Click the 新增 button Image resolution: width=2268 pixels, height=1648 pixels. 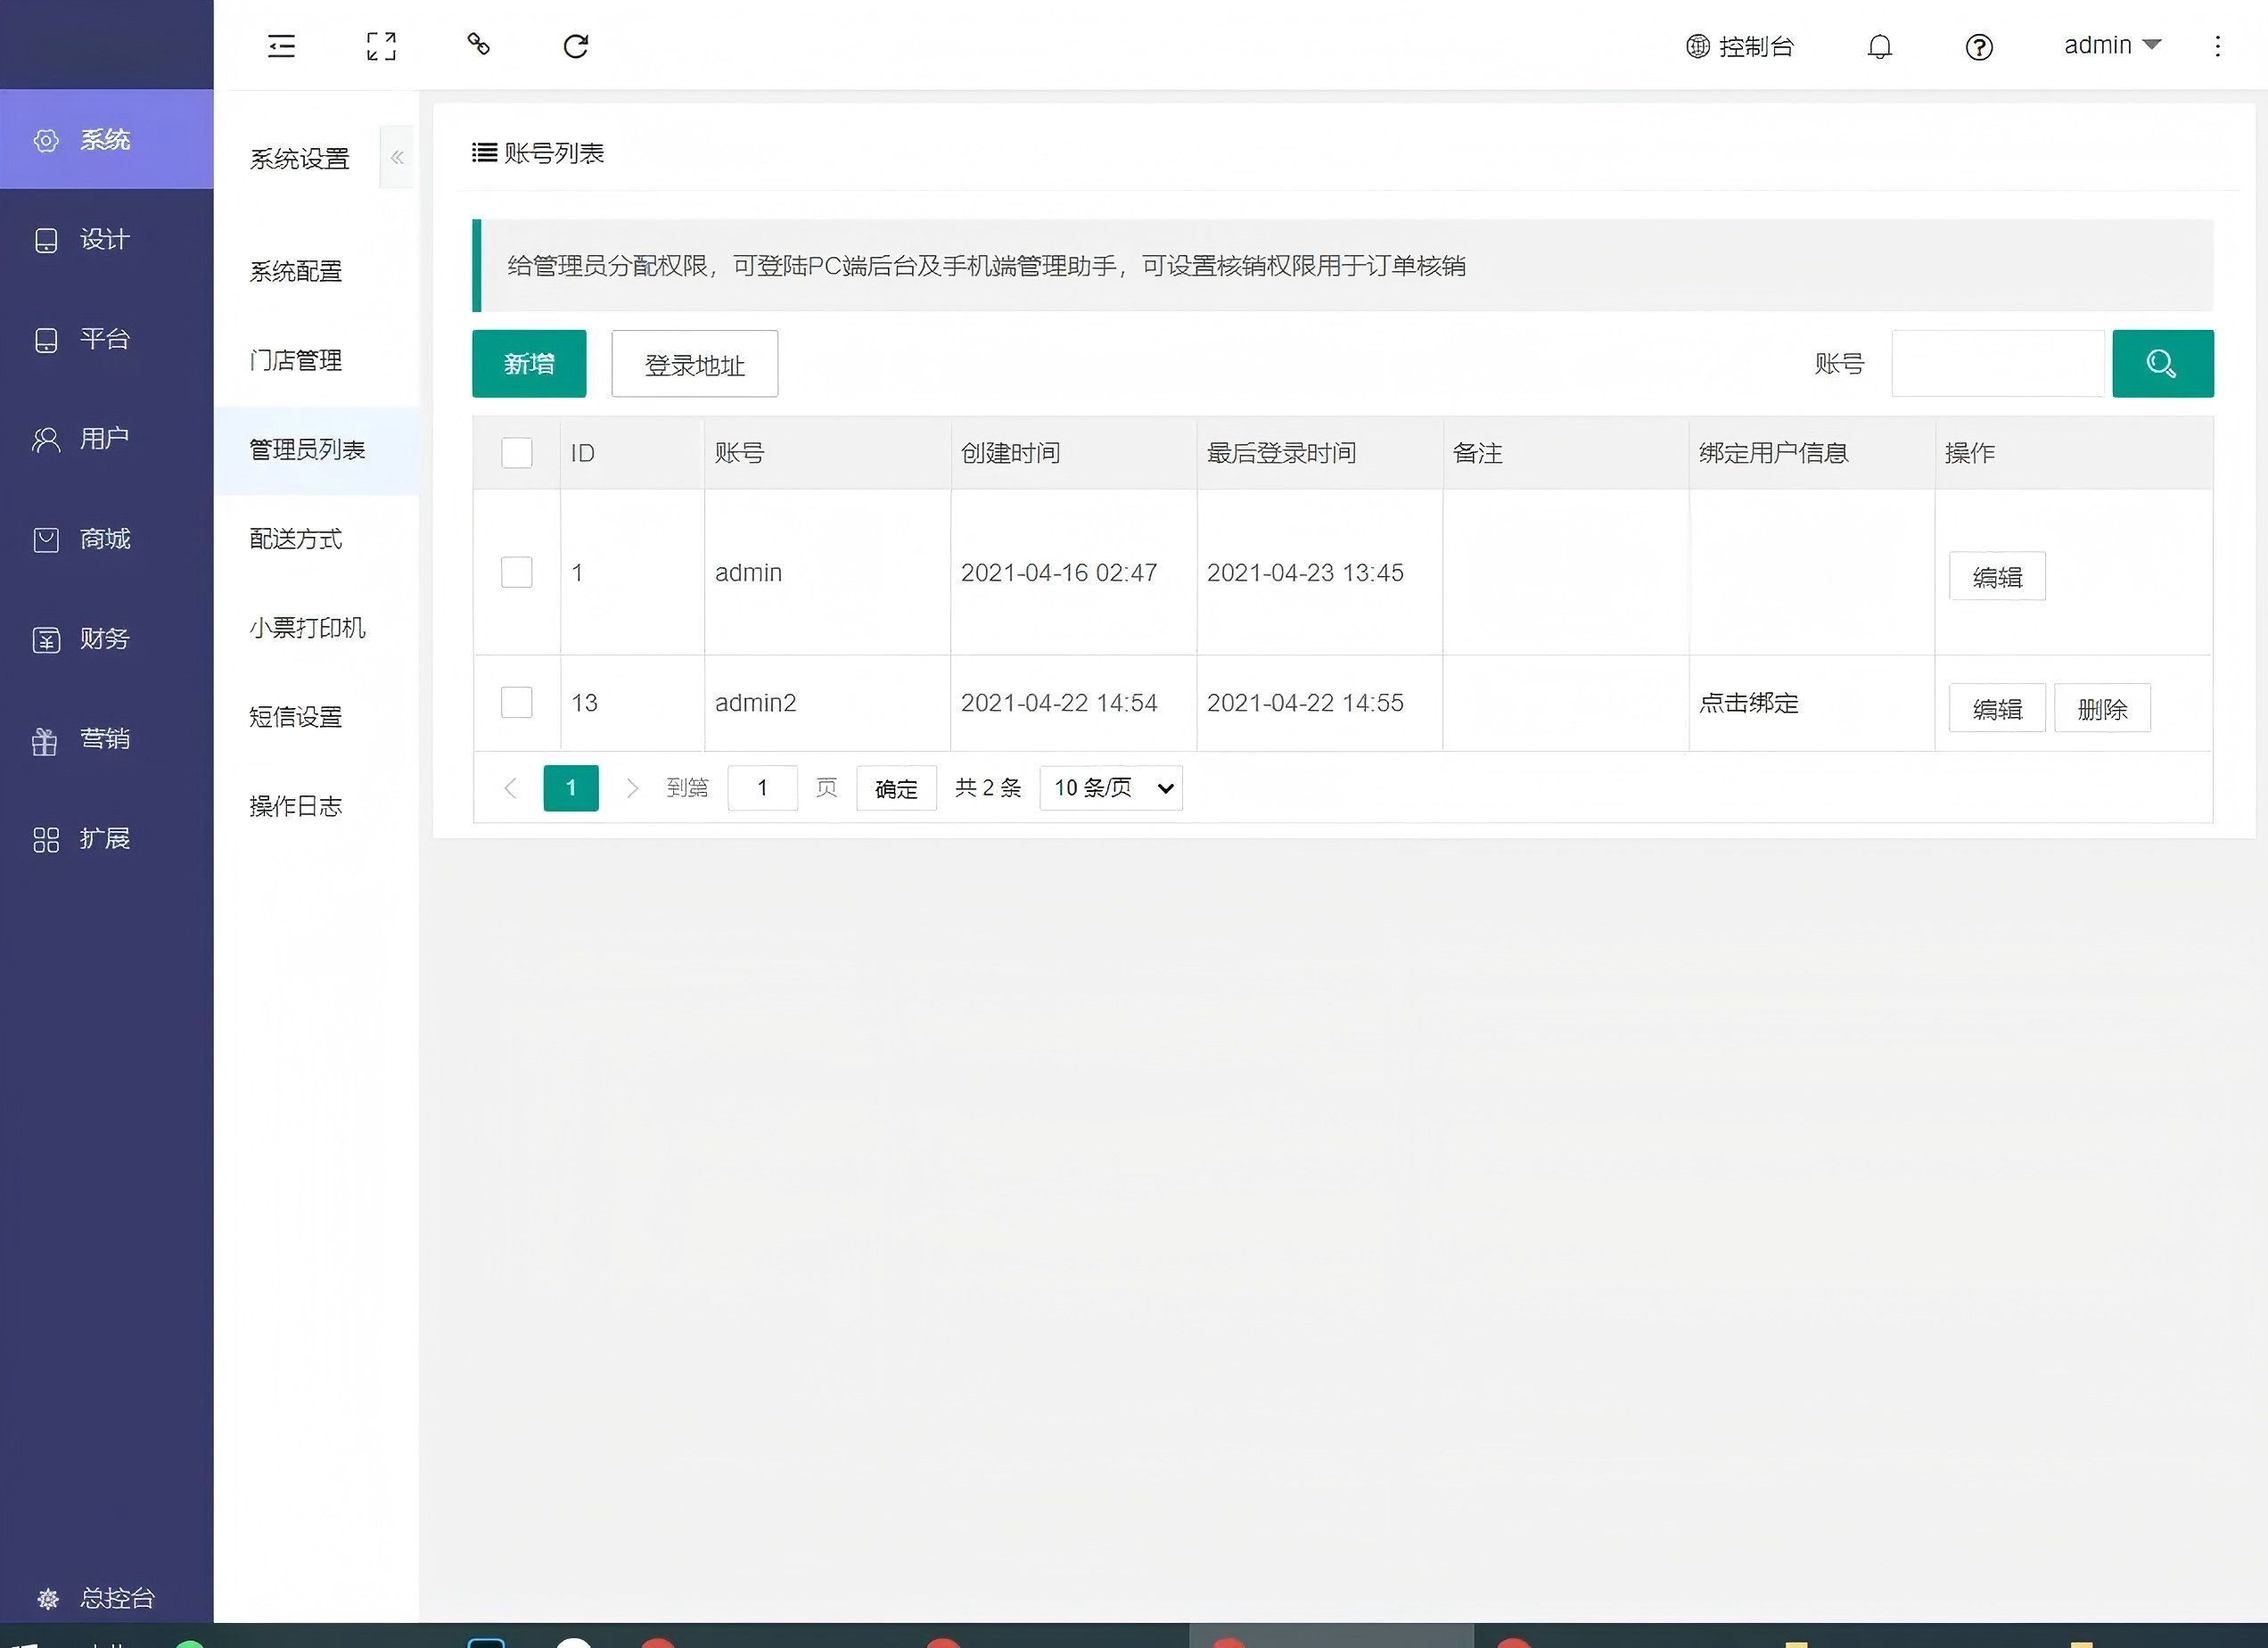(x=529, y=364)
